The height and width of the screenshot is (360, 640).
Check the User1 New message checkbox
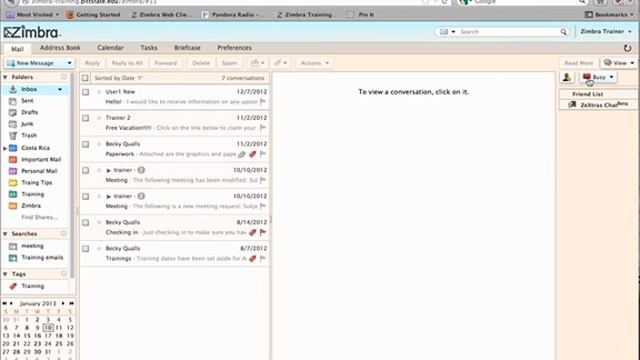click(x=85, y=92)
